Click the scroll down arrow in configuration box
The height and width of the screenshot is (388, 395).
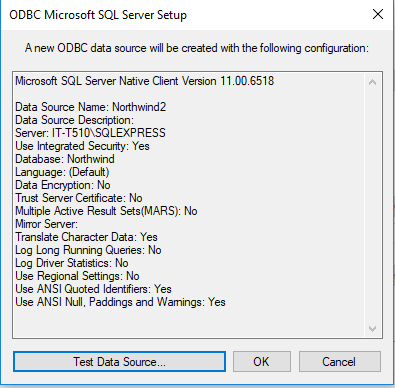372,329
